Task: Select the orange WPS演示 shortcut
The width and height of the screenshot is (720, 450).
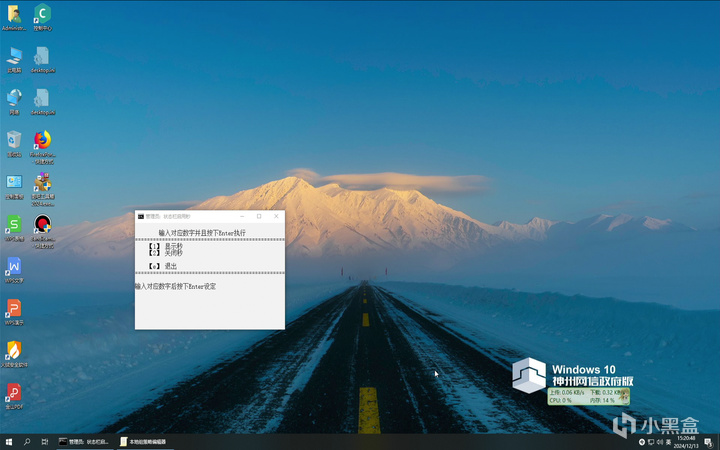Action: 14,312
